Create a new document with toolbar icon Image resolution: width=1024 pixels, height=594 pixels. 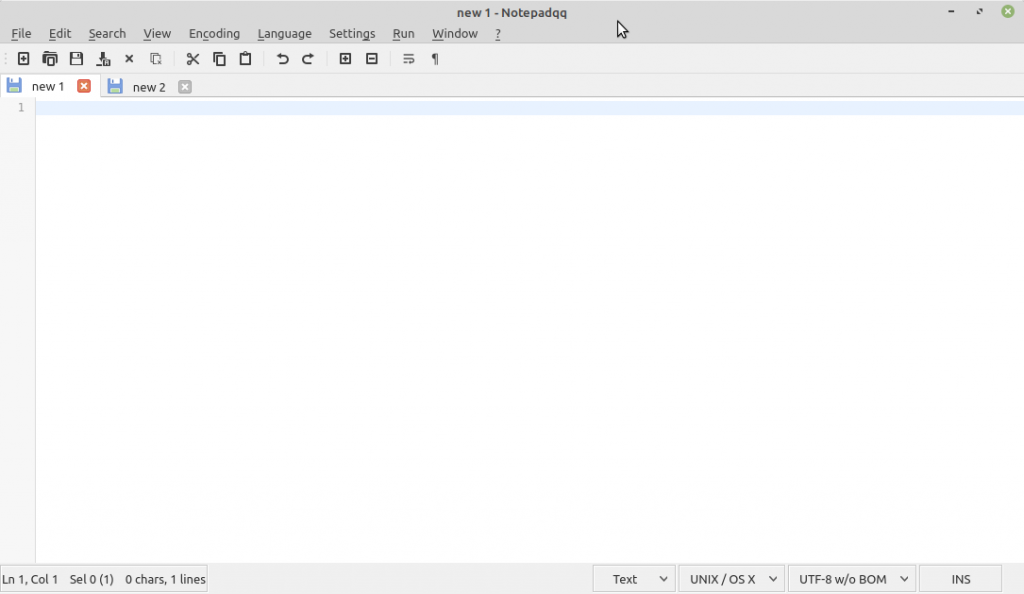pyautogui.click(x=24, y=59)
